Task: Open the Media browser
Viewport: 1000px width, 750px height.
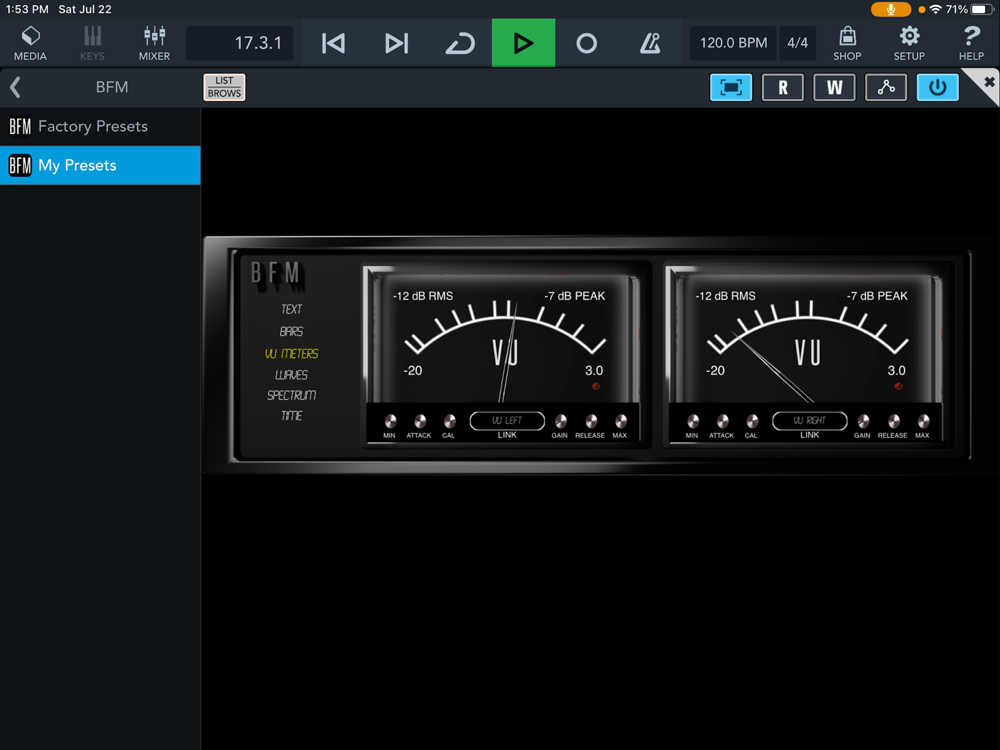Action: [30, 43]
